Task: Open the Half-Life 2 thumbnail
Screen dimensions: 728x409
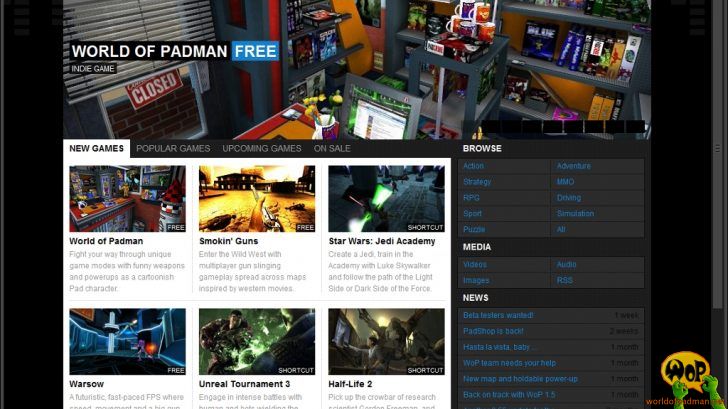Action: (386, 342)
